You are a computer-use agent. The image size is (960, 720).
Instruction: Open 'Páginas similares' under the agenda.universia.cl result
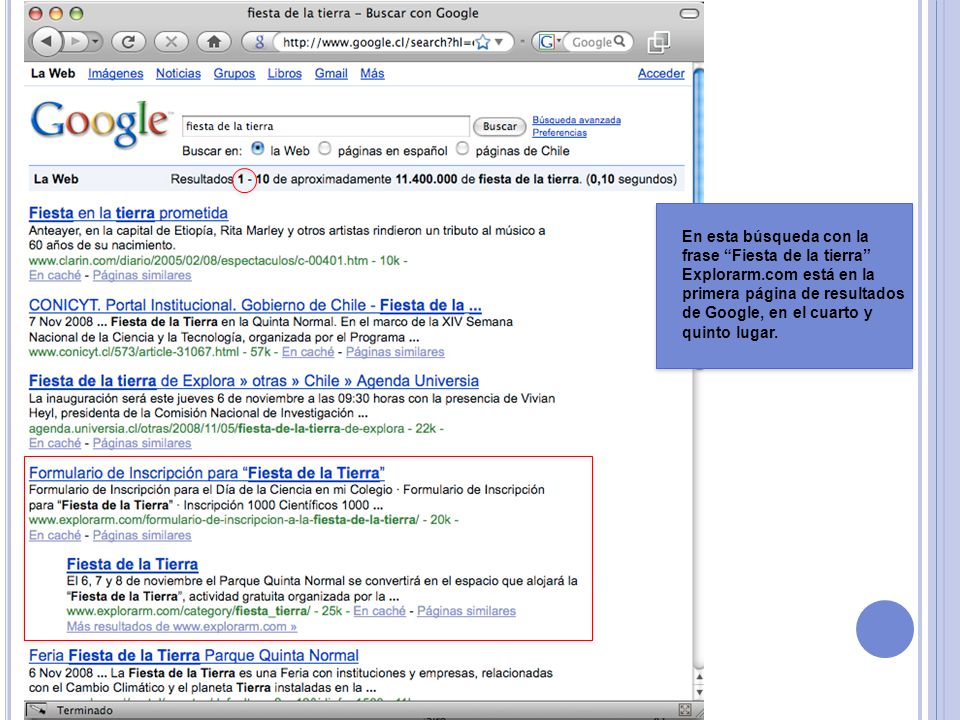coord(142,443)
